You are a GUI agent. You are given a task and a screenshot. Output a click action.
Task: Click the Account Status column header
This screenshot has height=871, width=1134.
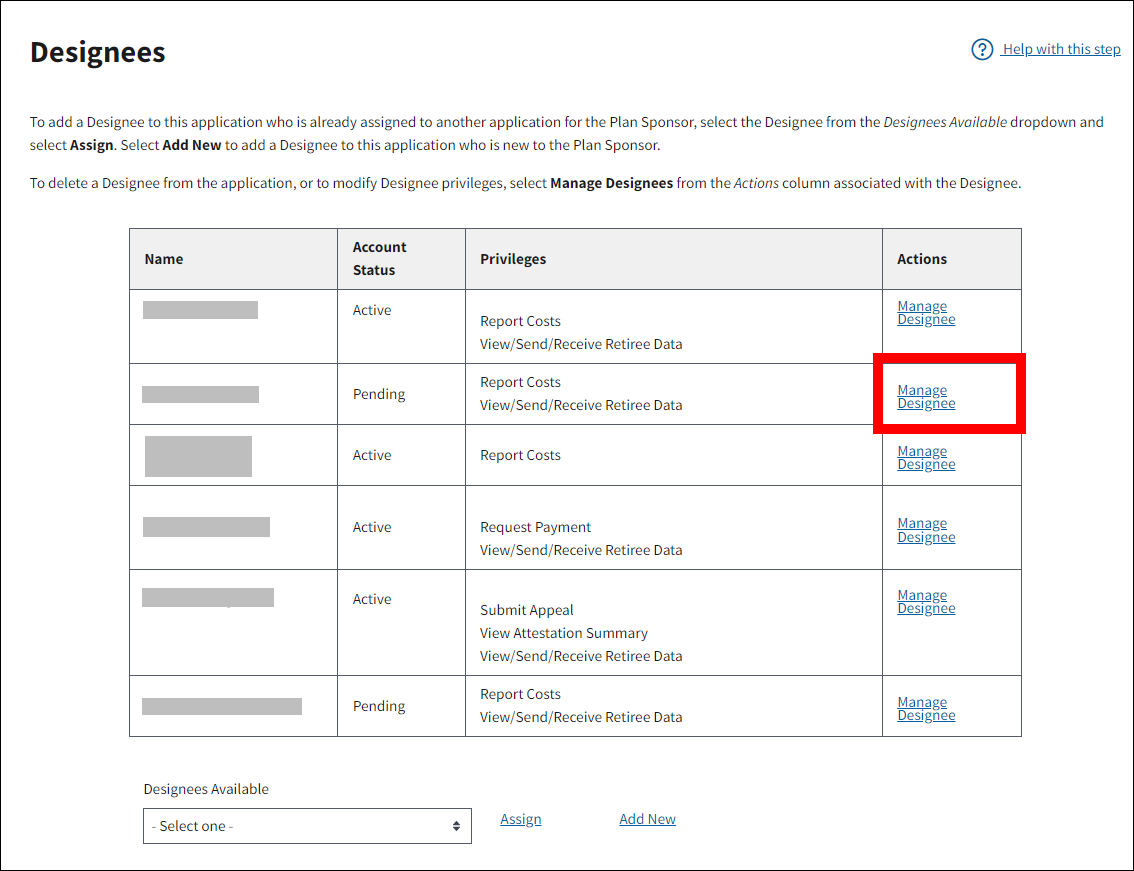(380, 259)
